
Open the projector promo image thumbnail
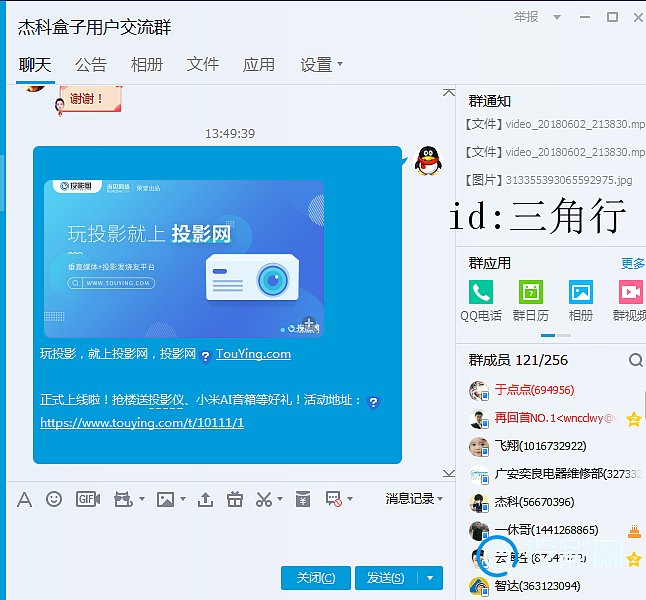(x=184, y=259)
